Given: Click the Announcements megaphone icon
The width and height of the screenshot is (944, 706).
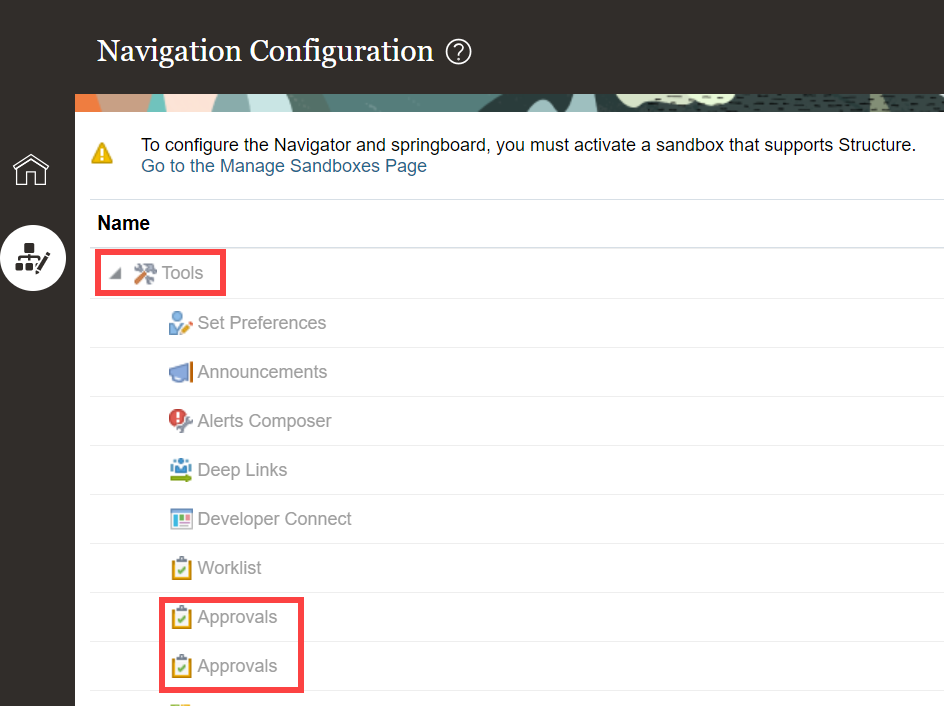Looking at the screenshot, I should (x=180, y=371).
